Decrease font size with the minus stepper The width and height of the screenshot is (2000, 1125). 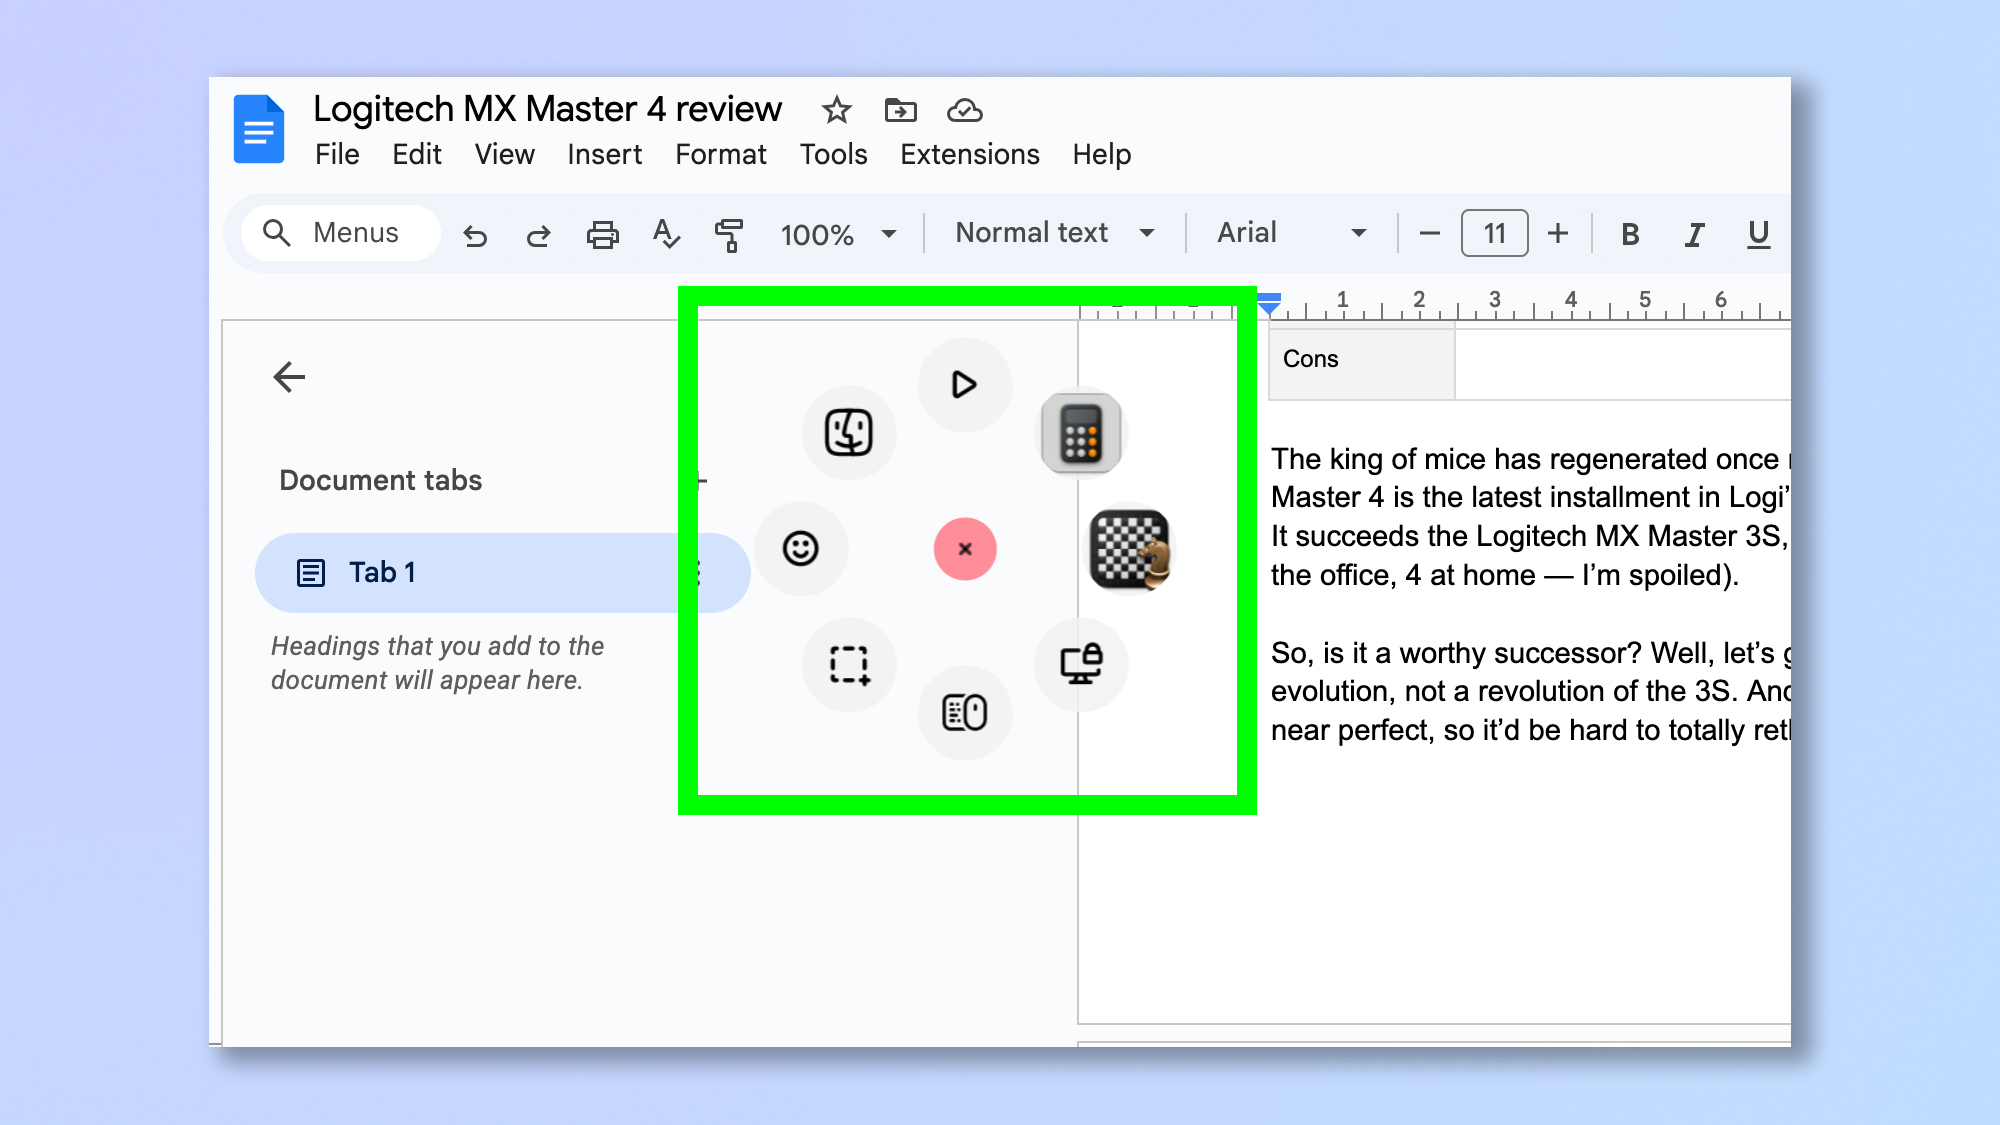1428,233
